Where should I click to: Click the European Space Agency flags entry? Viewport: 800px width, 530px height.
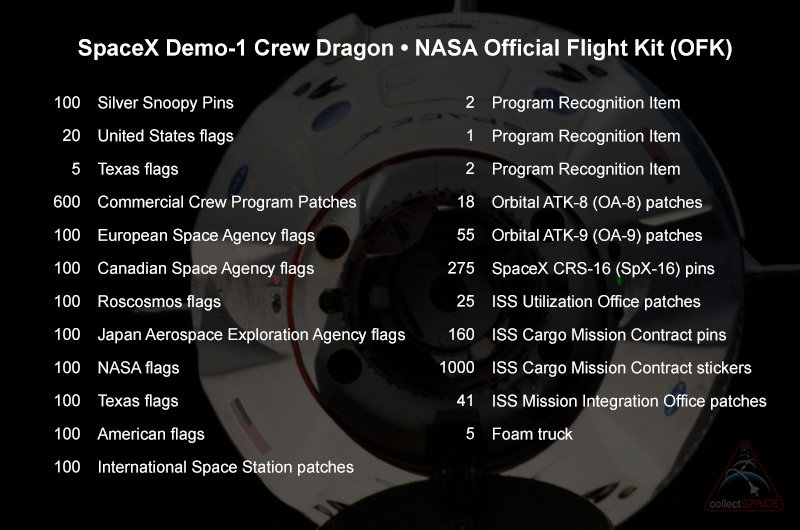(205, 235)
